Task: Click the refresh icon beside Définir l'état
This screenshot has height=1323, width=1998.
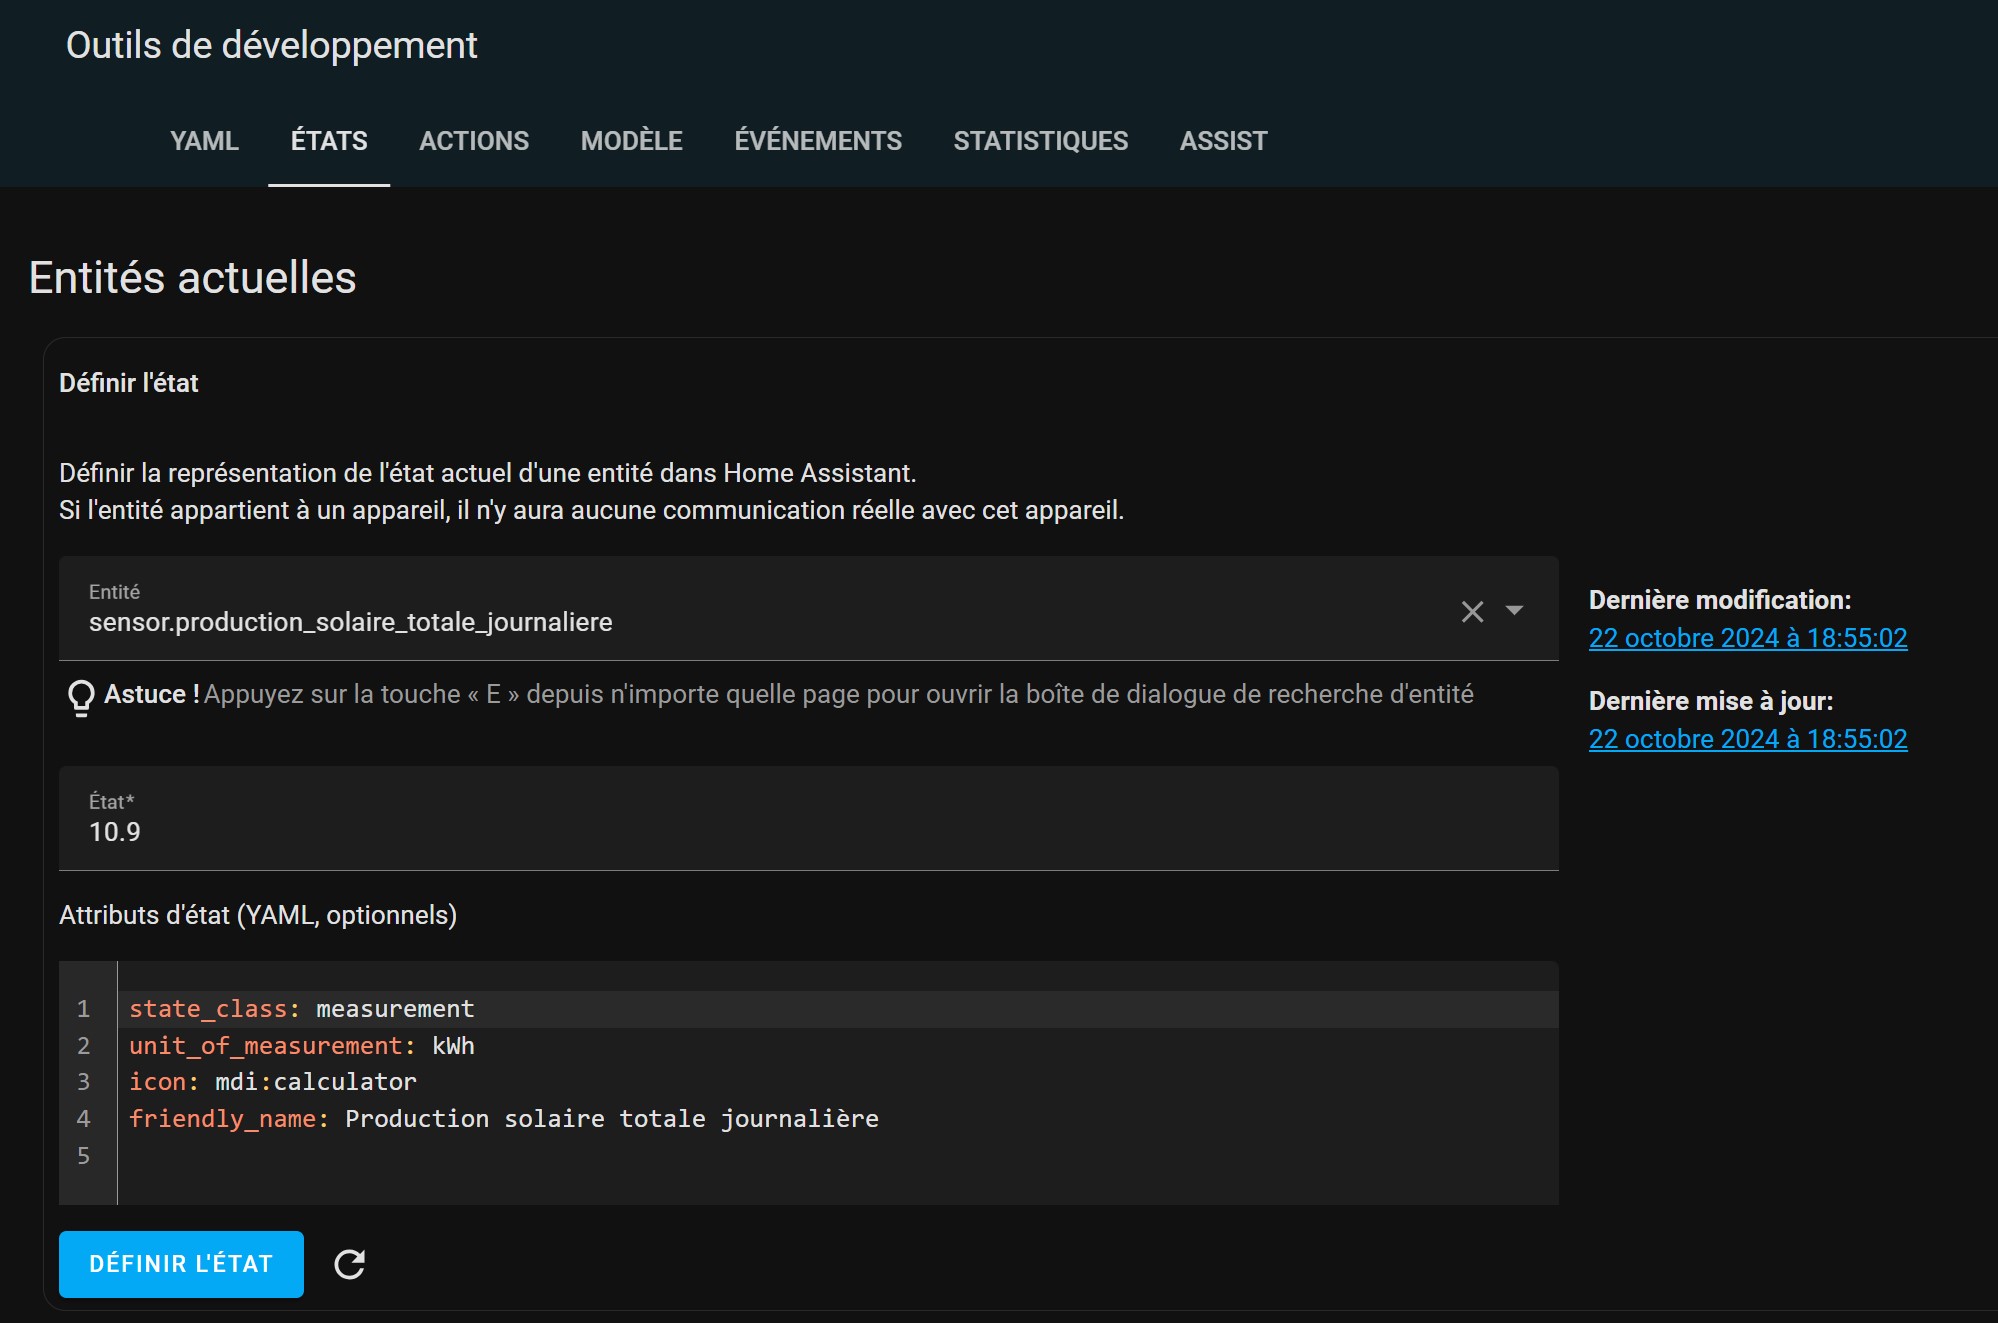Action: point(349,1264)
